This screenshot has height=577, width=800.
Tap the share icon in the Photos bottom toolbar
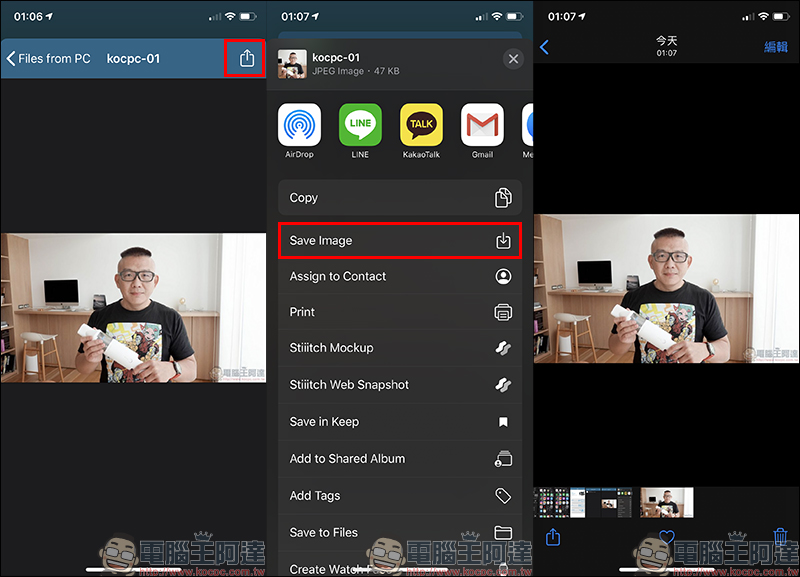[553, 537]
